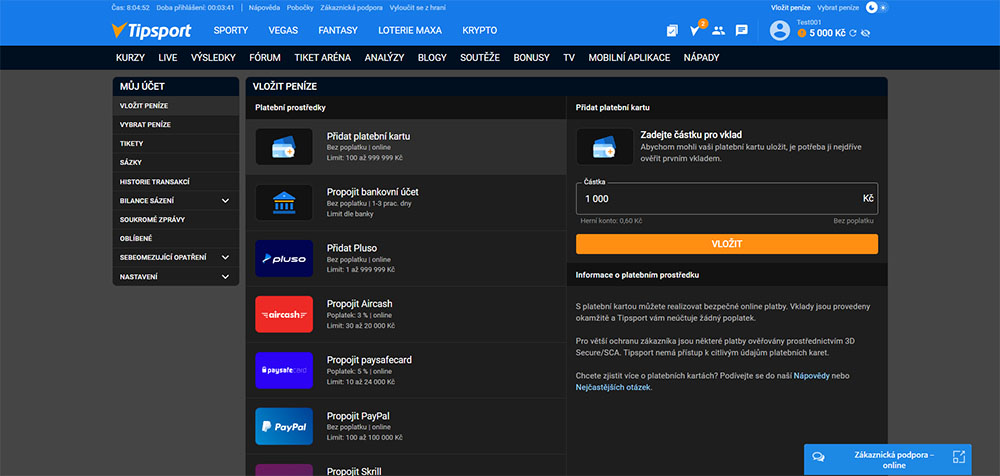This screenshot has width=1000, height=476.
Task: Open notifications checkmark icon with badge 2
Action: click(696, 30)
